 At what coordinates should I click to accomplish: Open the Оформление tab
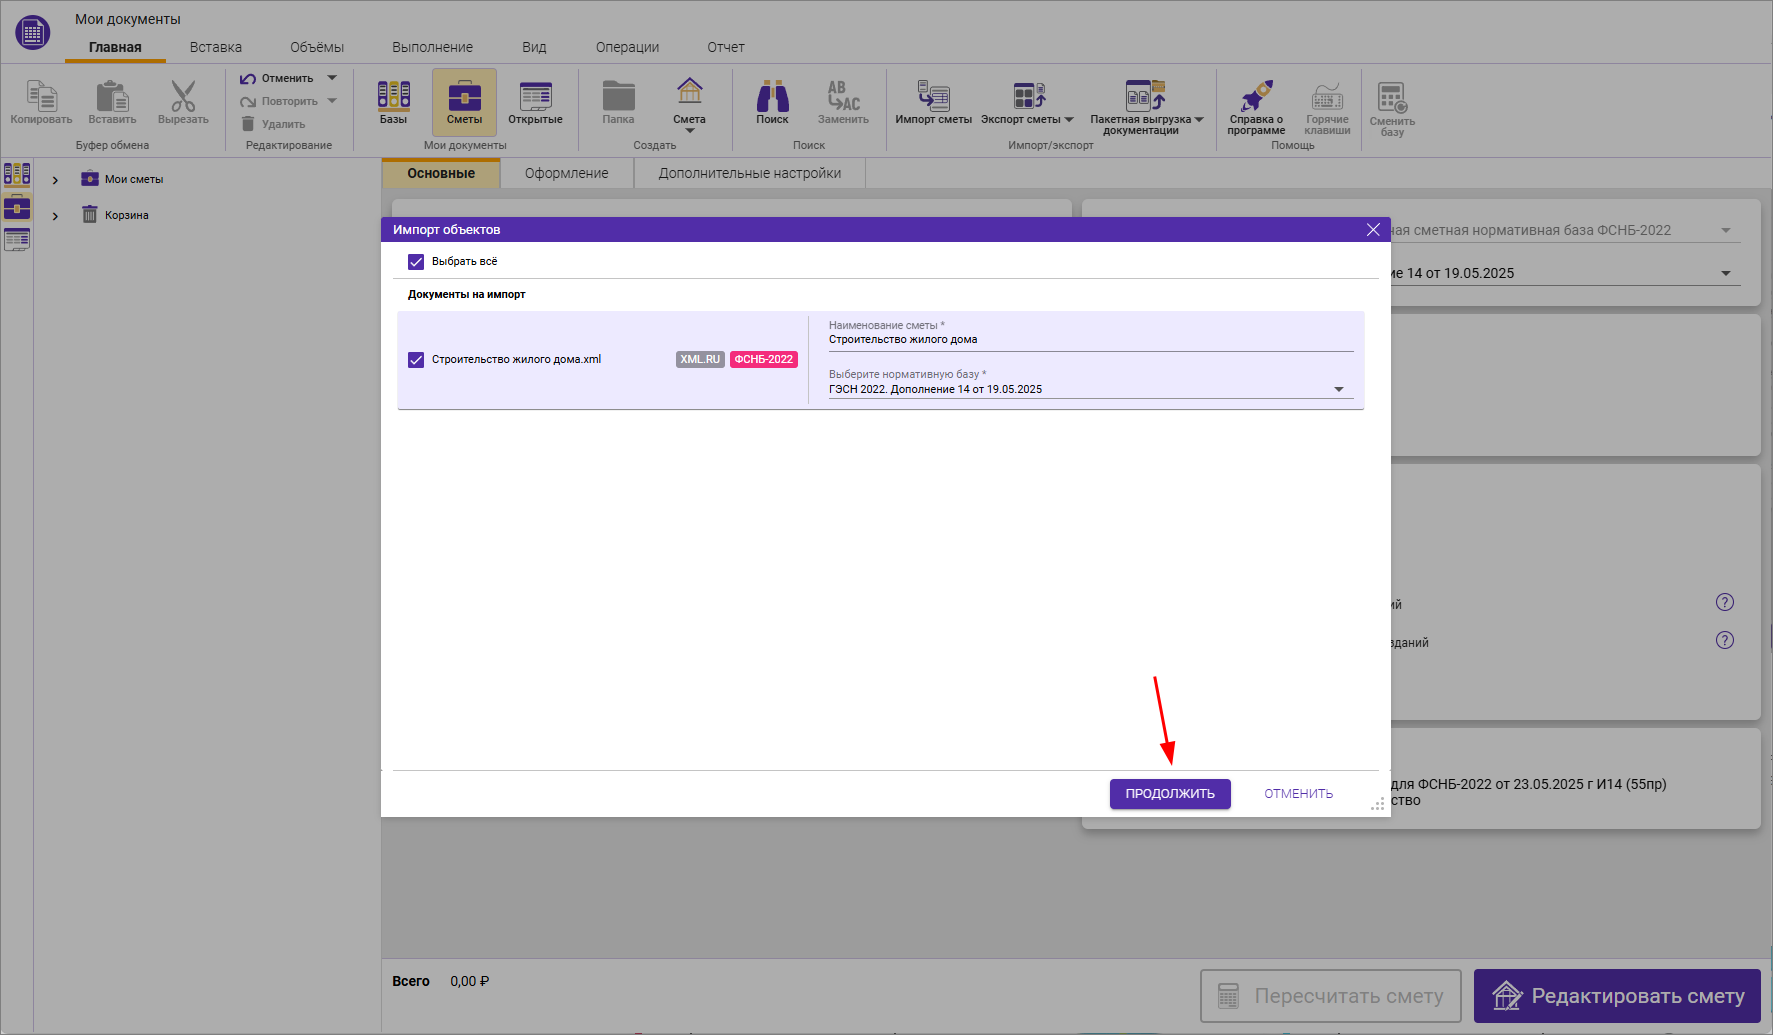click(x=566, y=173)
